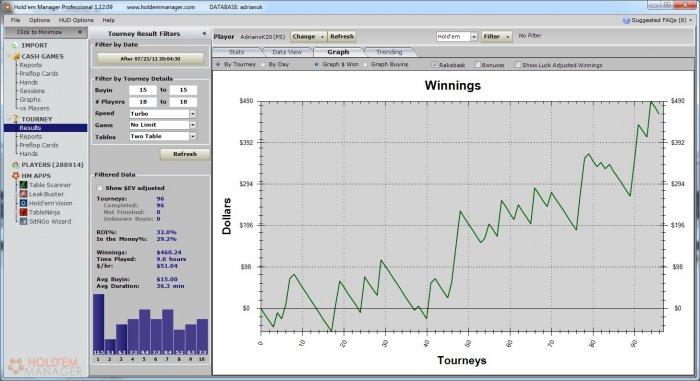The image size is (700, 381).
Task: Open the Hold'em Vision app icon
Action: pos(24,203)
